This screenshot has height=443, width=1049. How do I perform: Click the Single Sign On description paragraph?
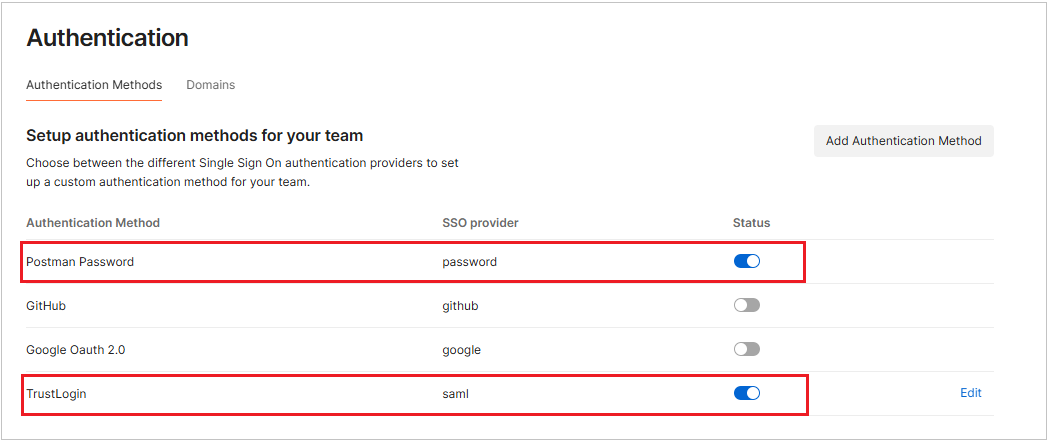[242, 173]
